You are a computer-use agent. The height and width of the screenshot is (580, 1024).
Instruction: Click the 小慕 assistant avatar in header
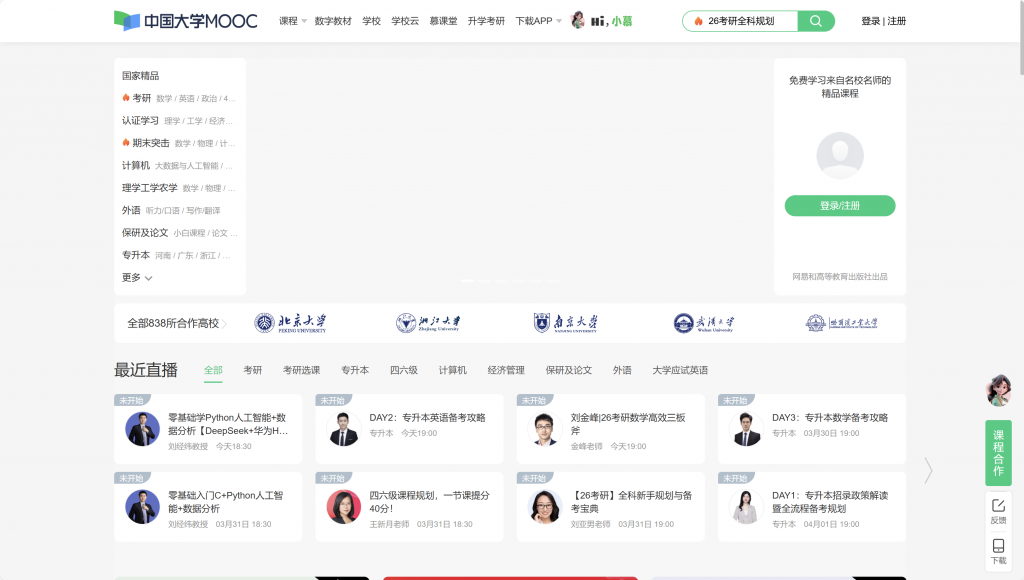pyautogui.click(x=578, y=21)
